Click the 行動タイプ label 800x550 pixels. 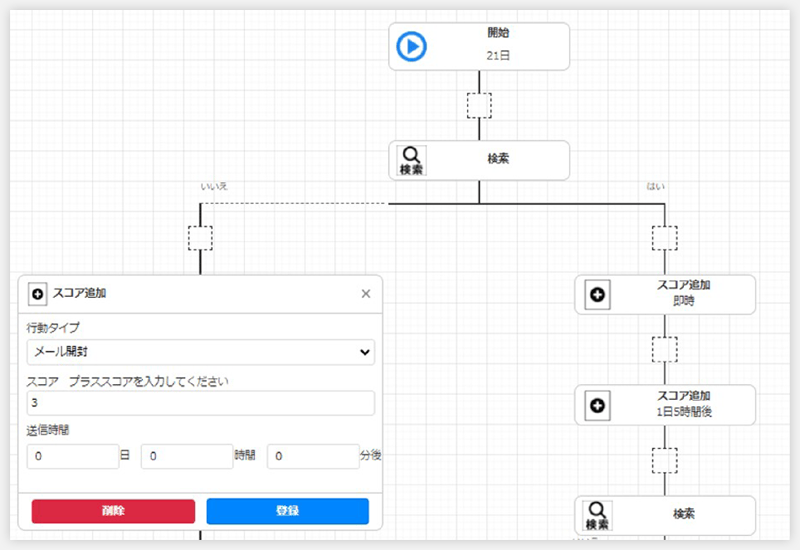[53, 328]
